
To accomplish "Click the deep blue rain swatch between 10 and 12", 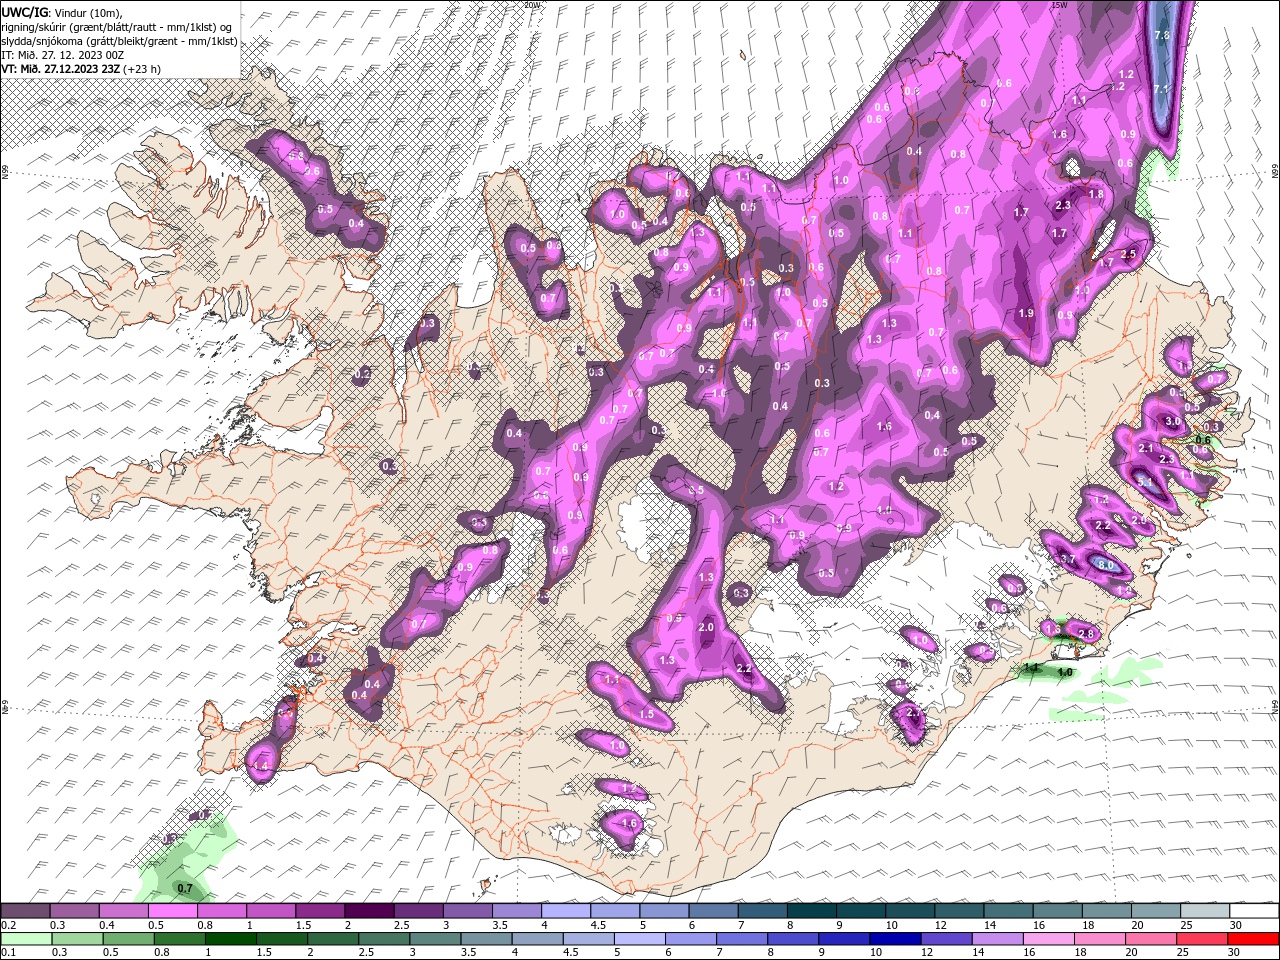I will 898,938.
